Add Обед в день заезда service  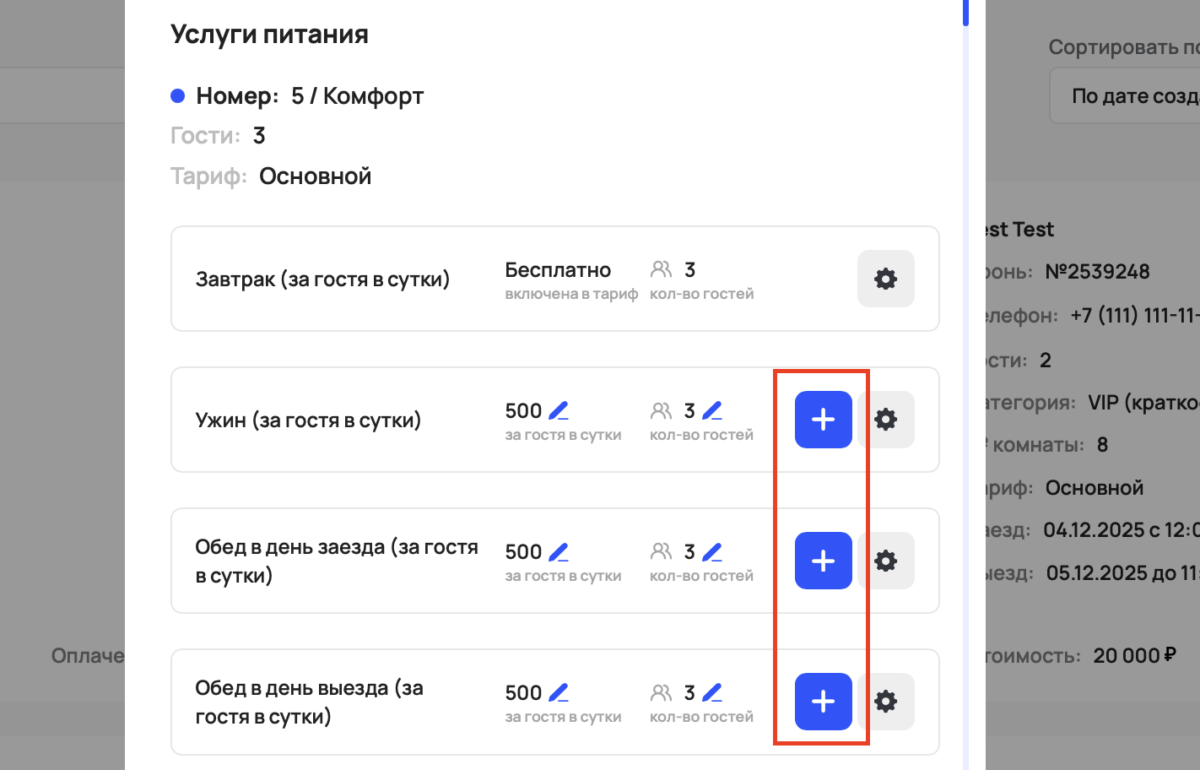tap(822, 560)
